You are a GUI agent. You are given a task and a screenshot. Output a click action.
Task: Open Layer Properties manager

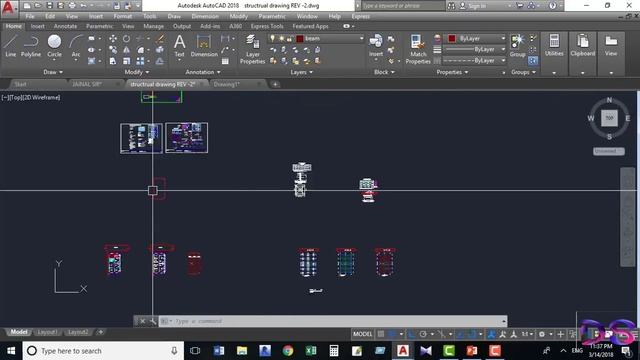click(x=253, y=49)
